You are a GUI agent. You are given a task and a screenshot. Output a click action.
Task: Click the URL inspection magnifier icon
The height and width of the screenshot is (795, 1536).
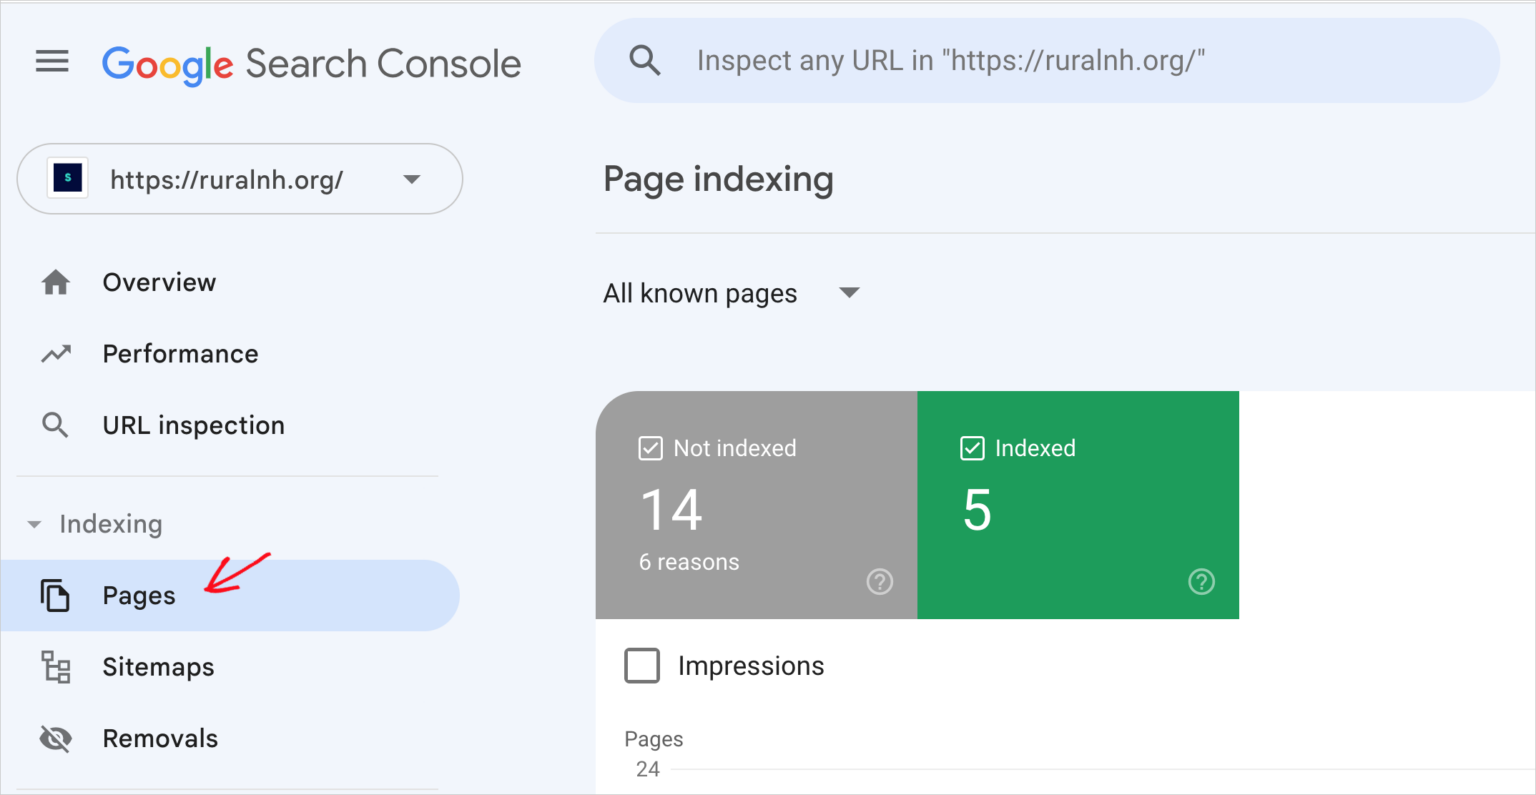(55, 426)
